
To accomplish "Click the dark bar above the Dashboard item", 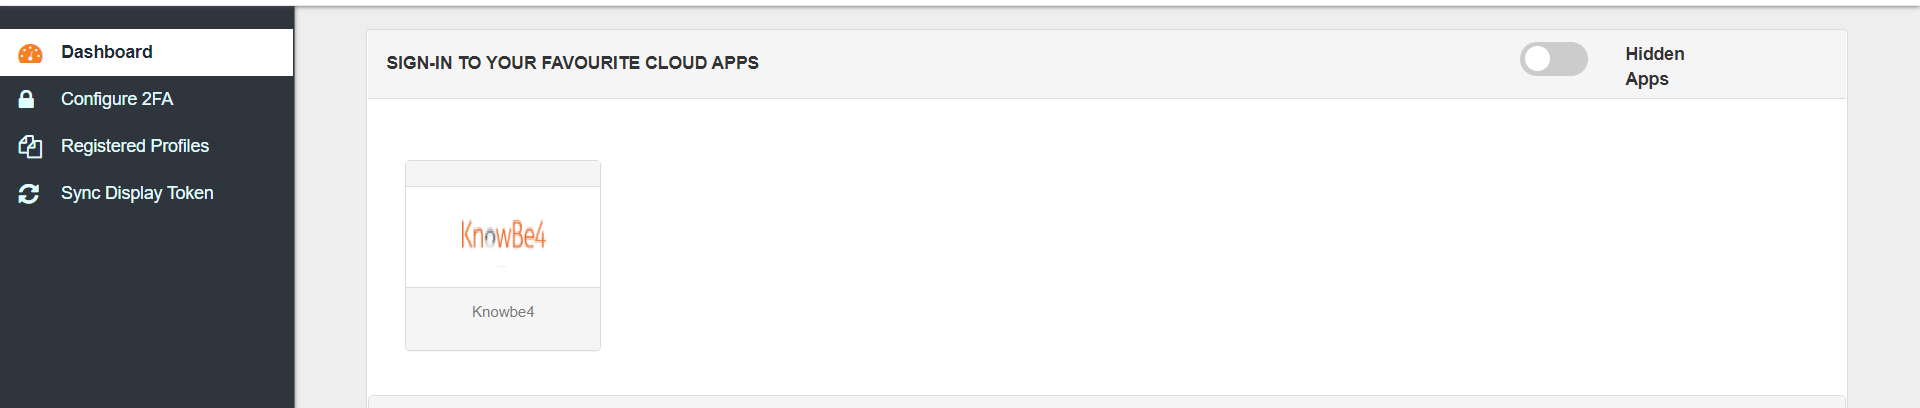I will point(147,17).
